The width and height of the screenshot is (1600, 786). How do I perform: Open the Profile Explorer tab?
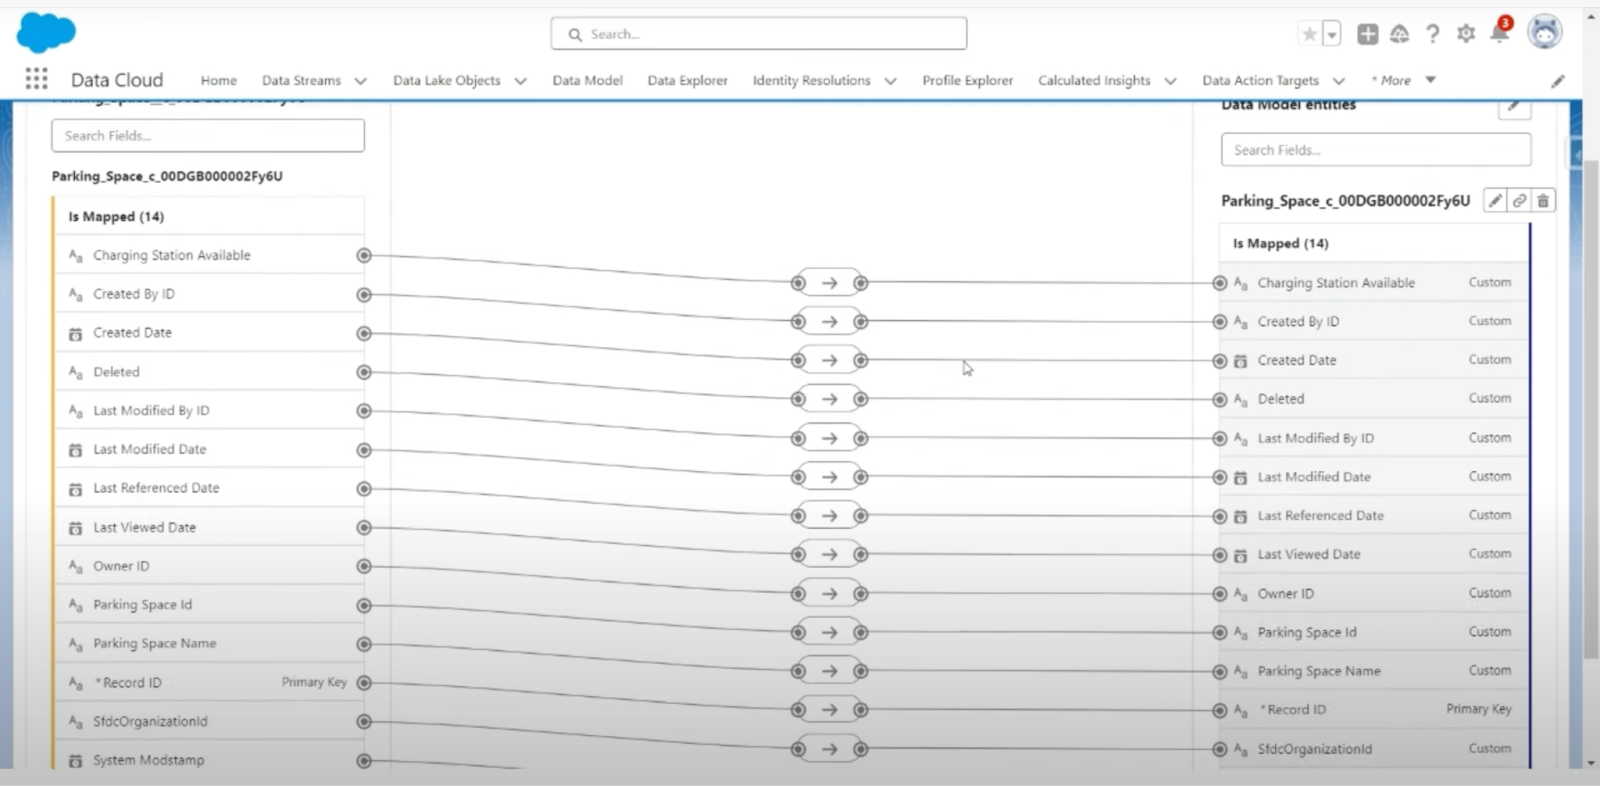click(967, 80)
